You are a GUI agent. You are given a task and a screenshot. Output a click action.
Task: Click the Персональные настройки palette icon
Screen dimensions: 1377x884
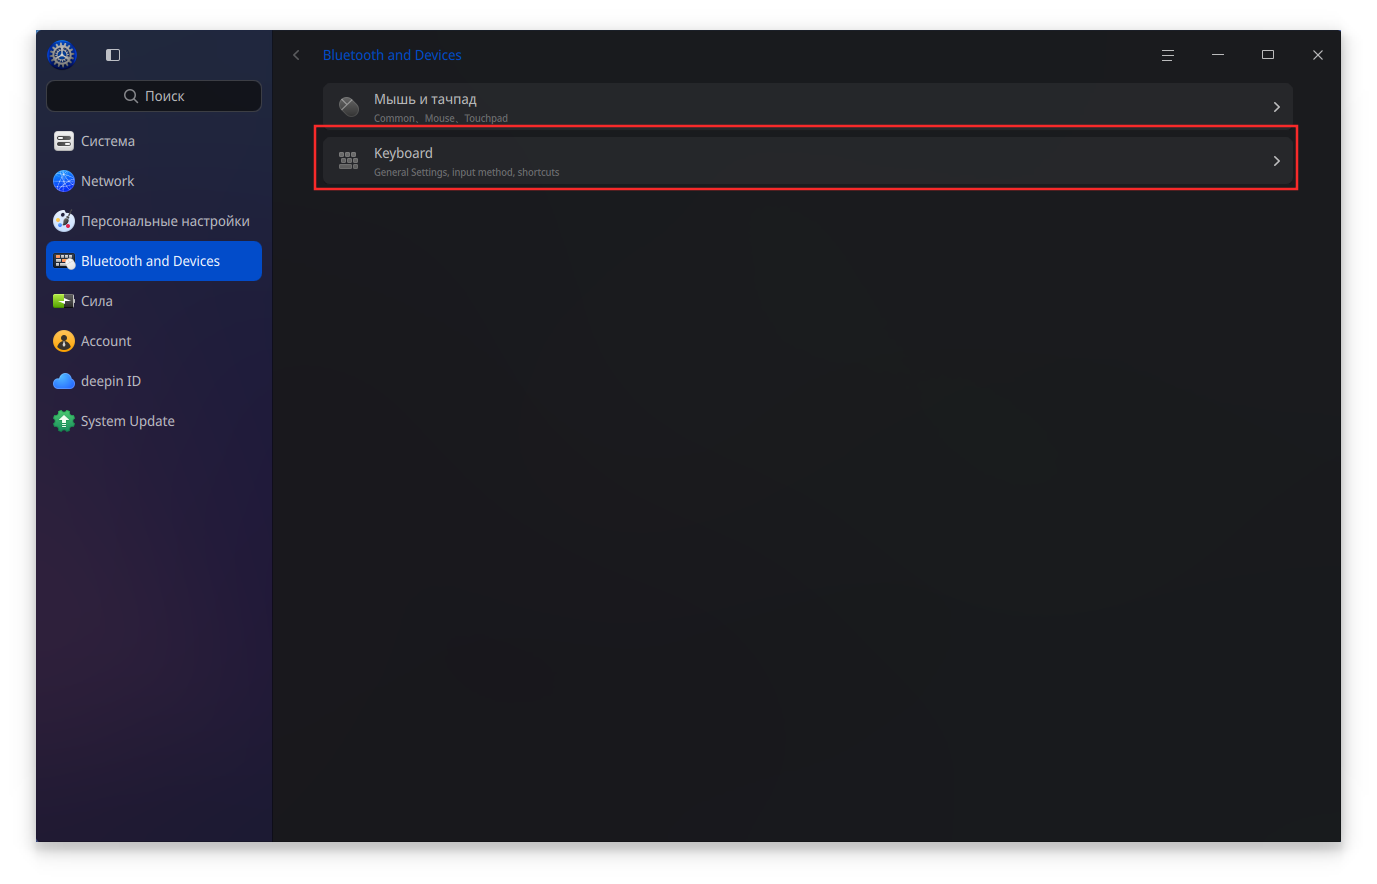point(64,221)
